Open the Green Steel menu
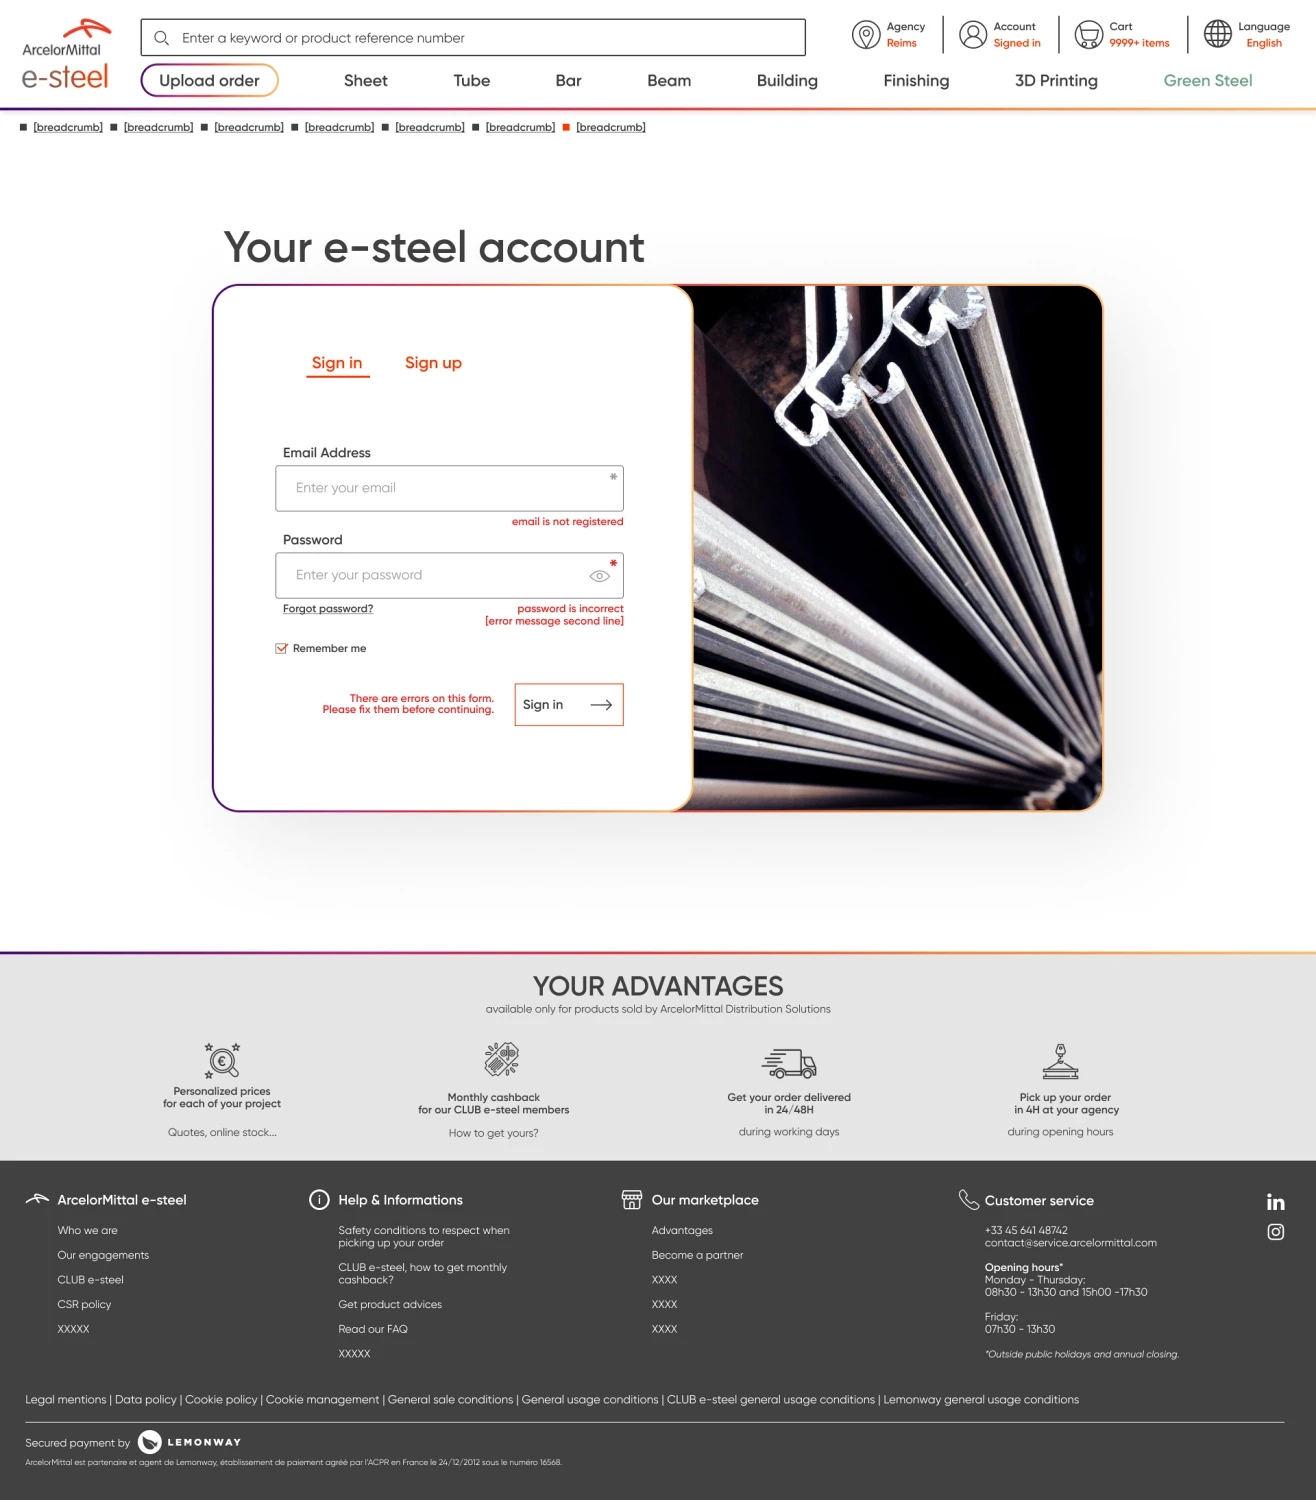The width and height of the screenshot is (1316, 1500). coord(1208,81)
